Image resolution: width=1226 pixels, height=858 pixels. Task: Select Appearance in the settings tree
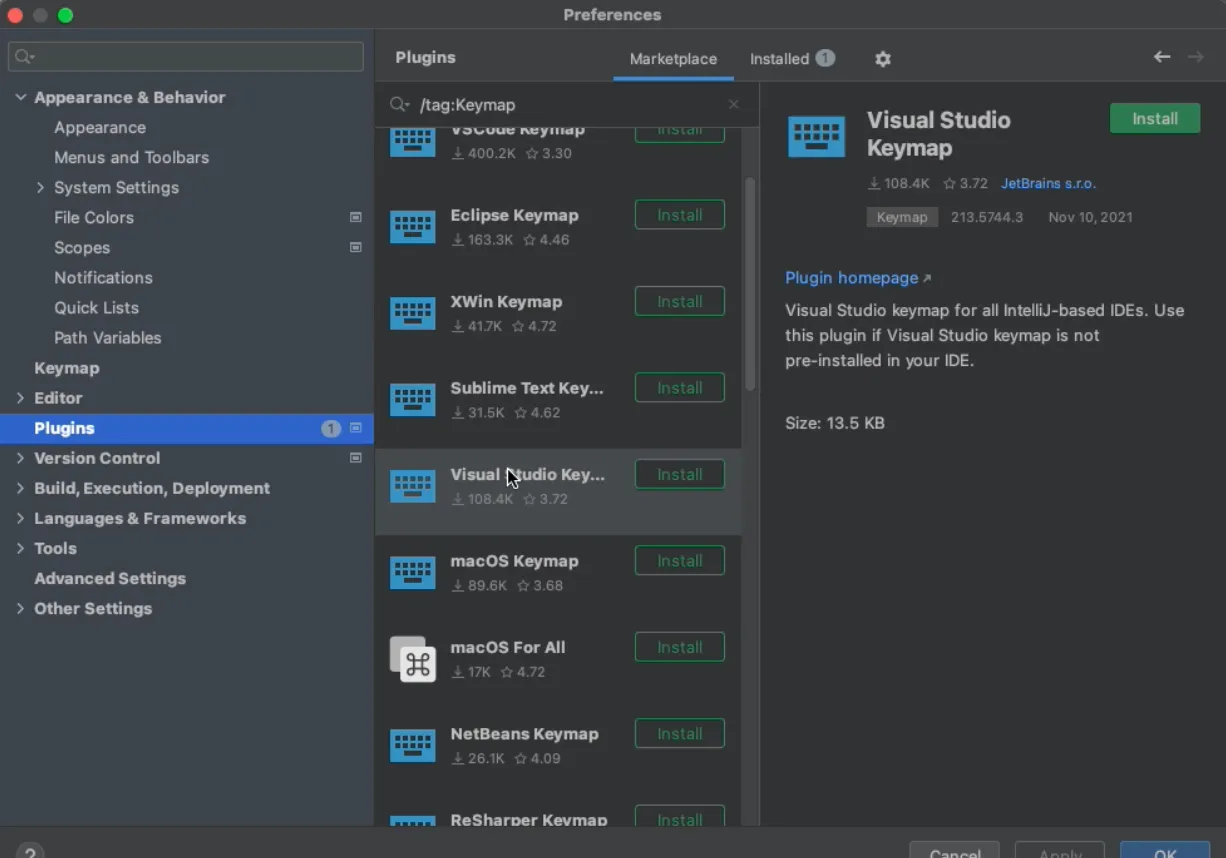pos(100,127)
